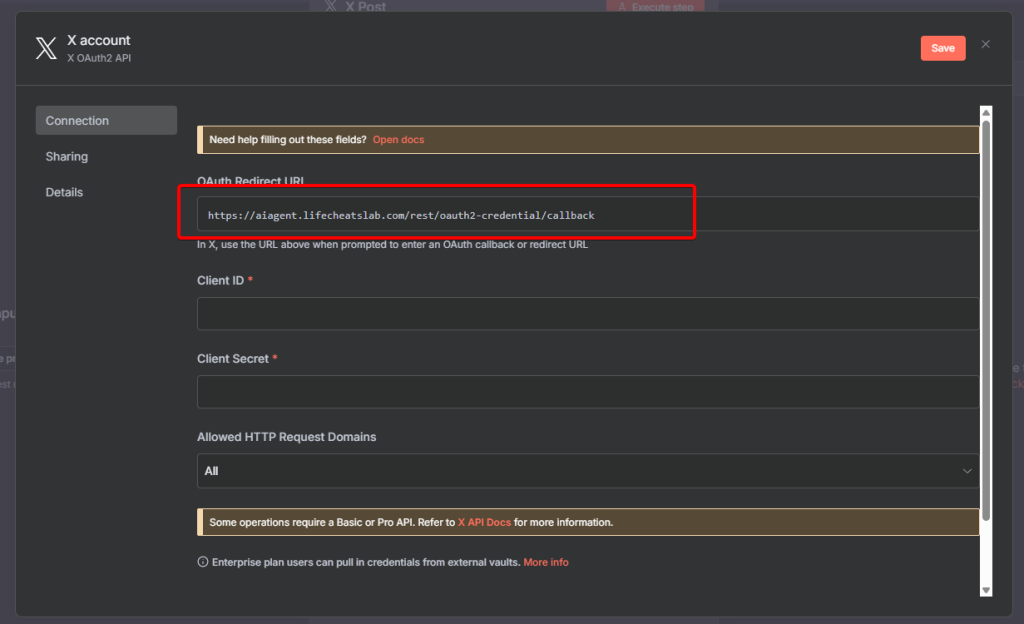Expand the chevron on the All domains selector
Screen dimensions: 1024x624
[x=966, y=471]
